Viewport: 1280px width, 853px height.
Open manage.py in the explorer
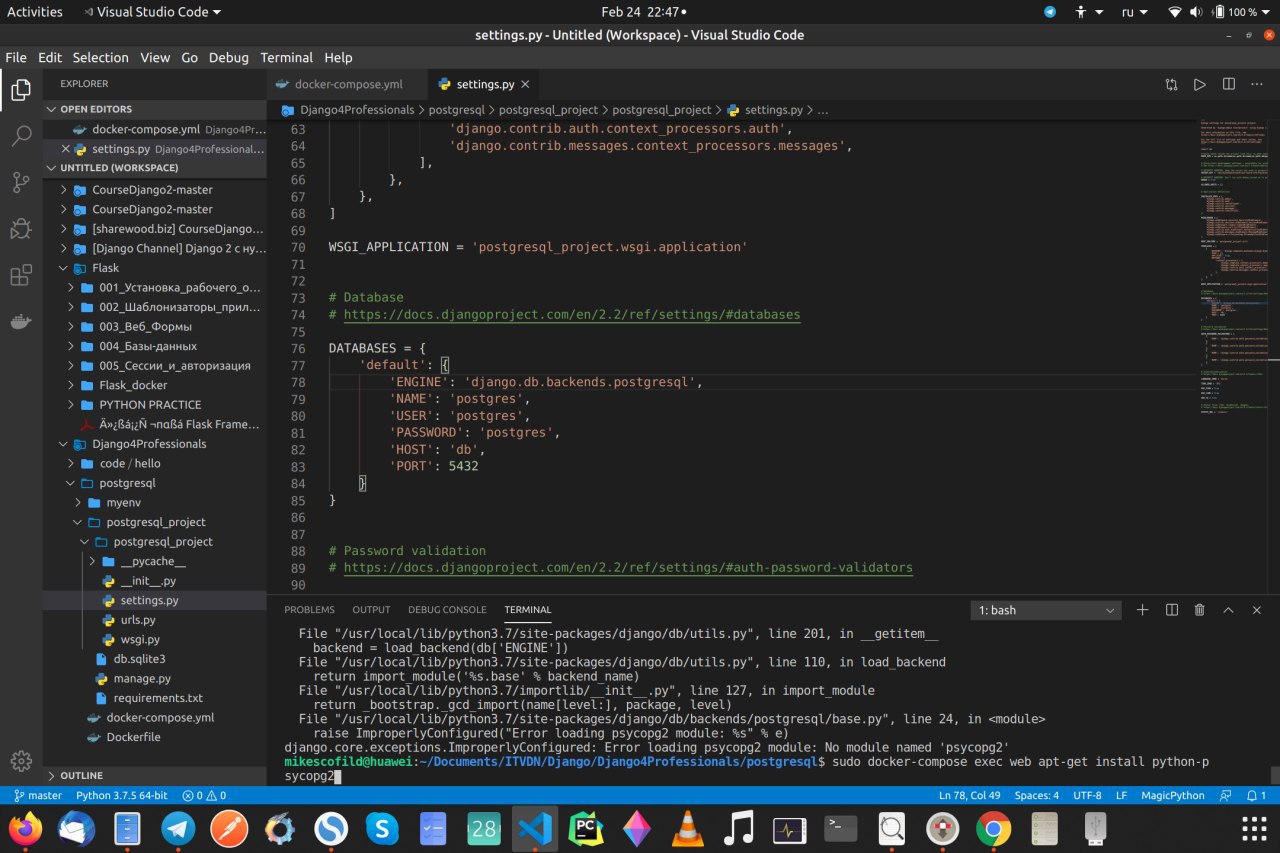pos(155,678)
